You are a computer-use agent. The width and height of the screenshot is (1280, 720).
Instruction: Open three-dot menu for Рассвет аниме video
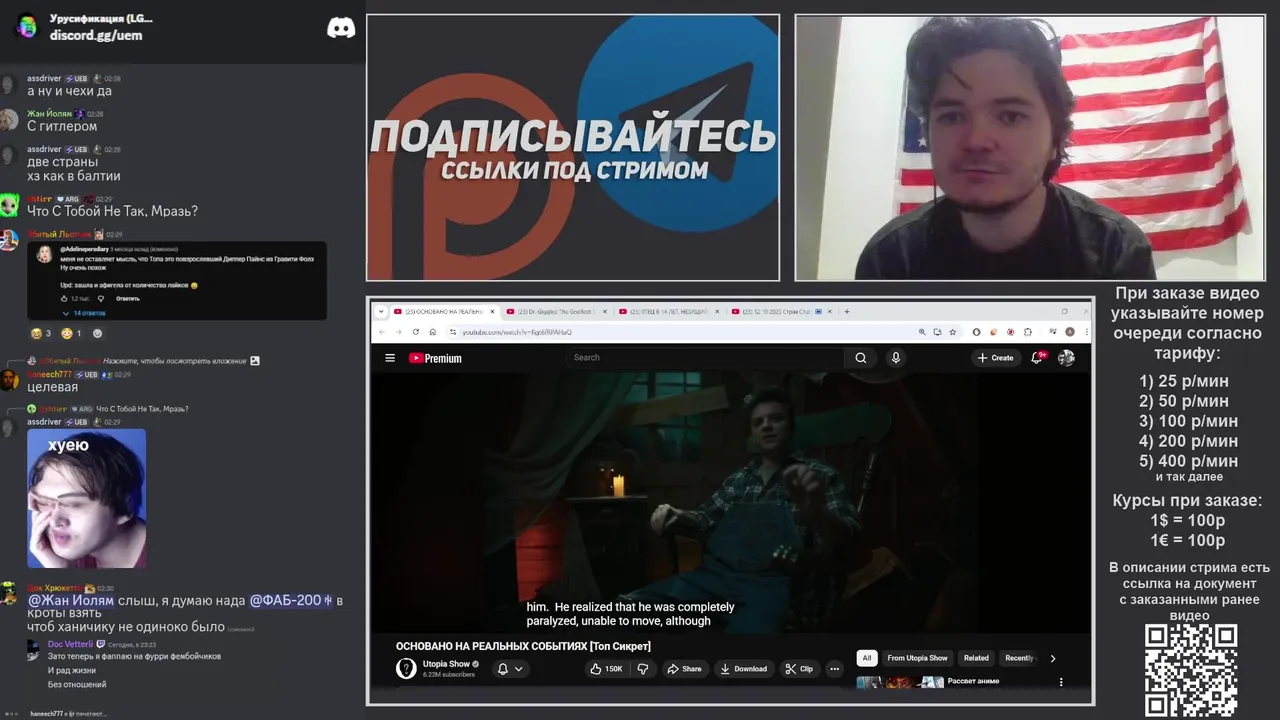pyautogui.click(x=1061, y=682)
